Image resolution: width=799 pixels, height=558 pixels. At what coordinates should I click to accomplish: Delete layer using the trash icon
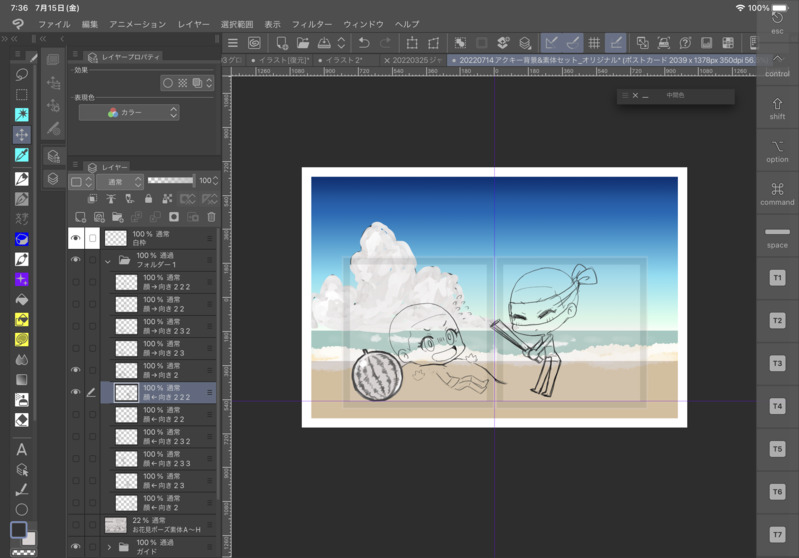pos(211,216)
